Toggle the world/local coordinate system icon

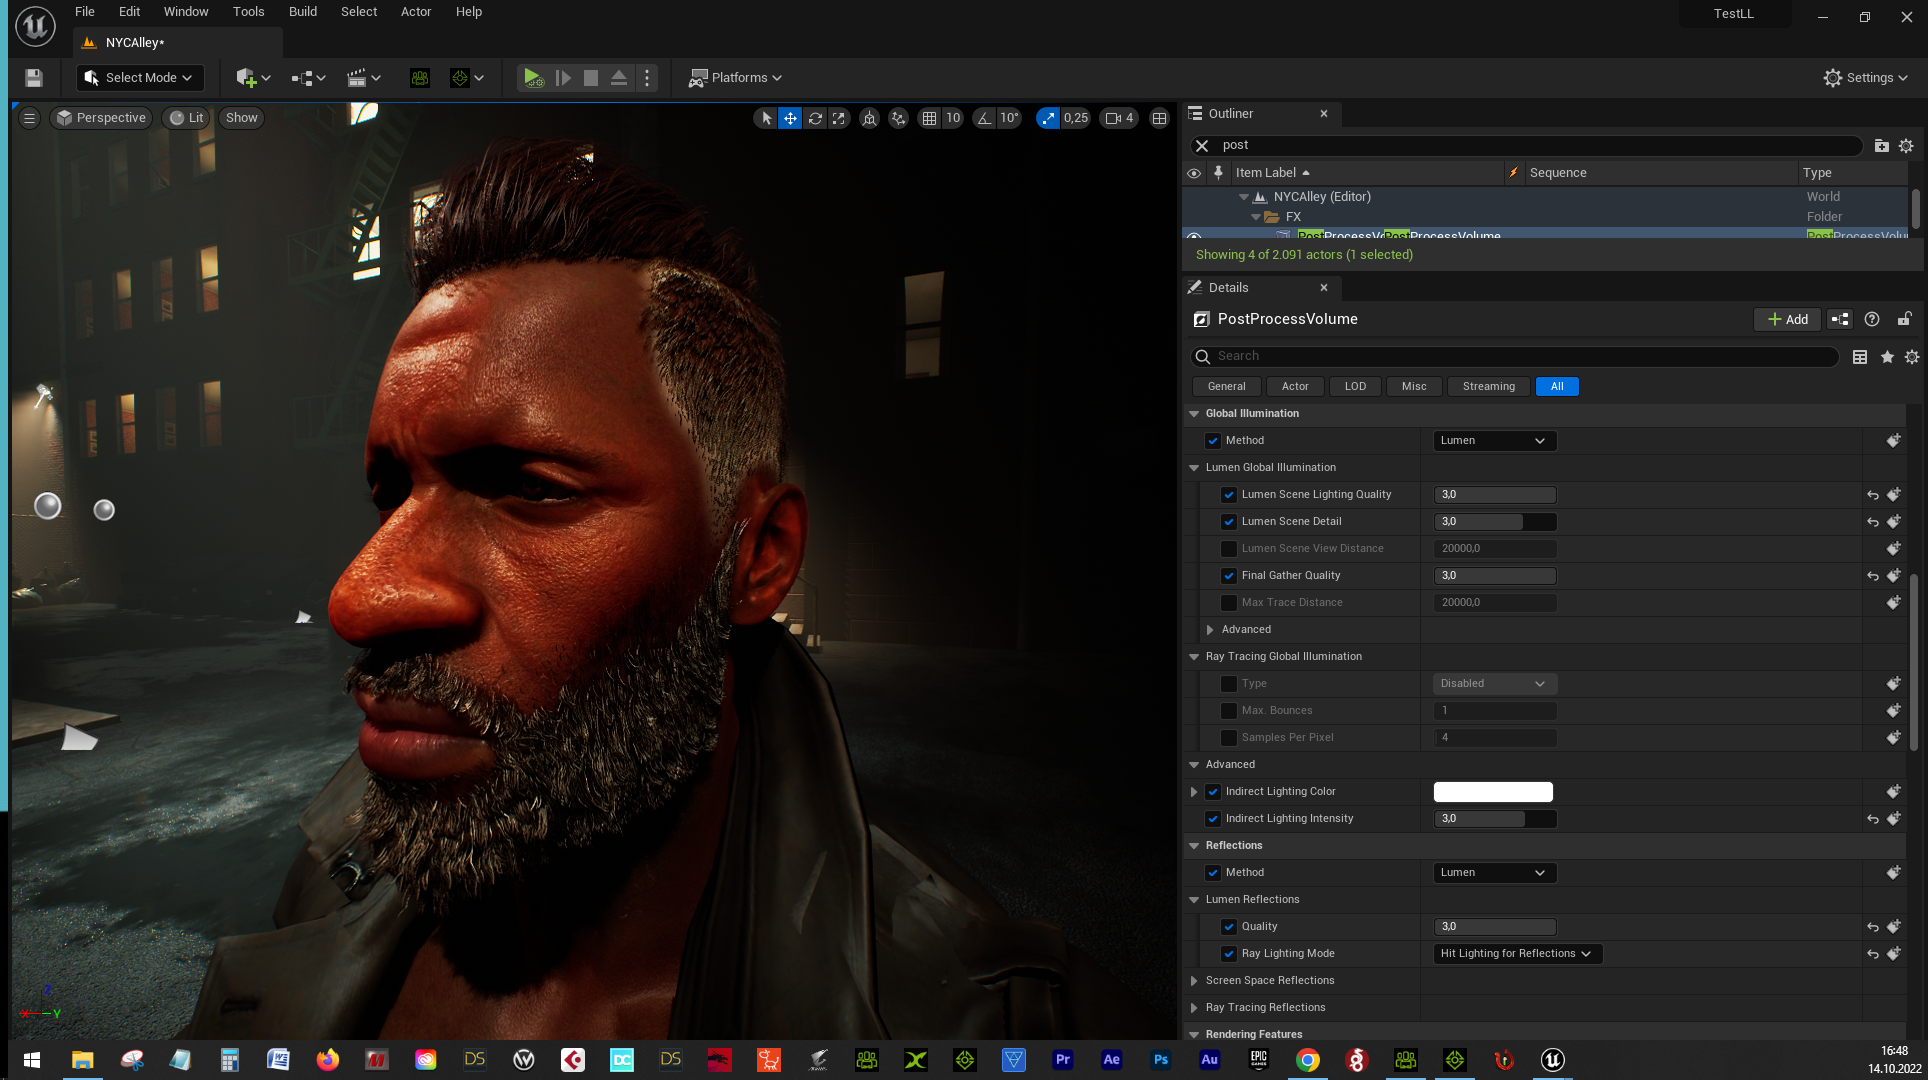870,118
